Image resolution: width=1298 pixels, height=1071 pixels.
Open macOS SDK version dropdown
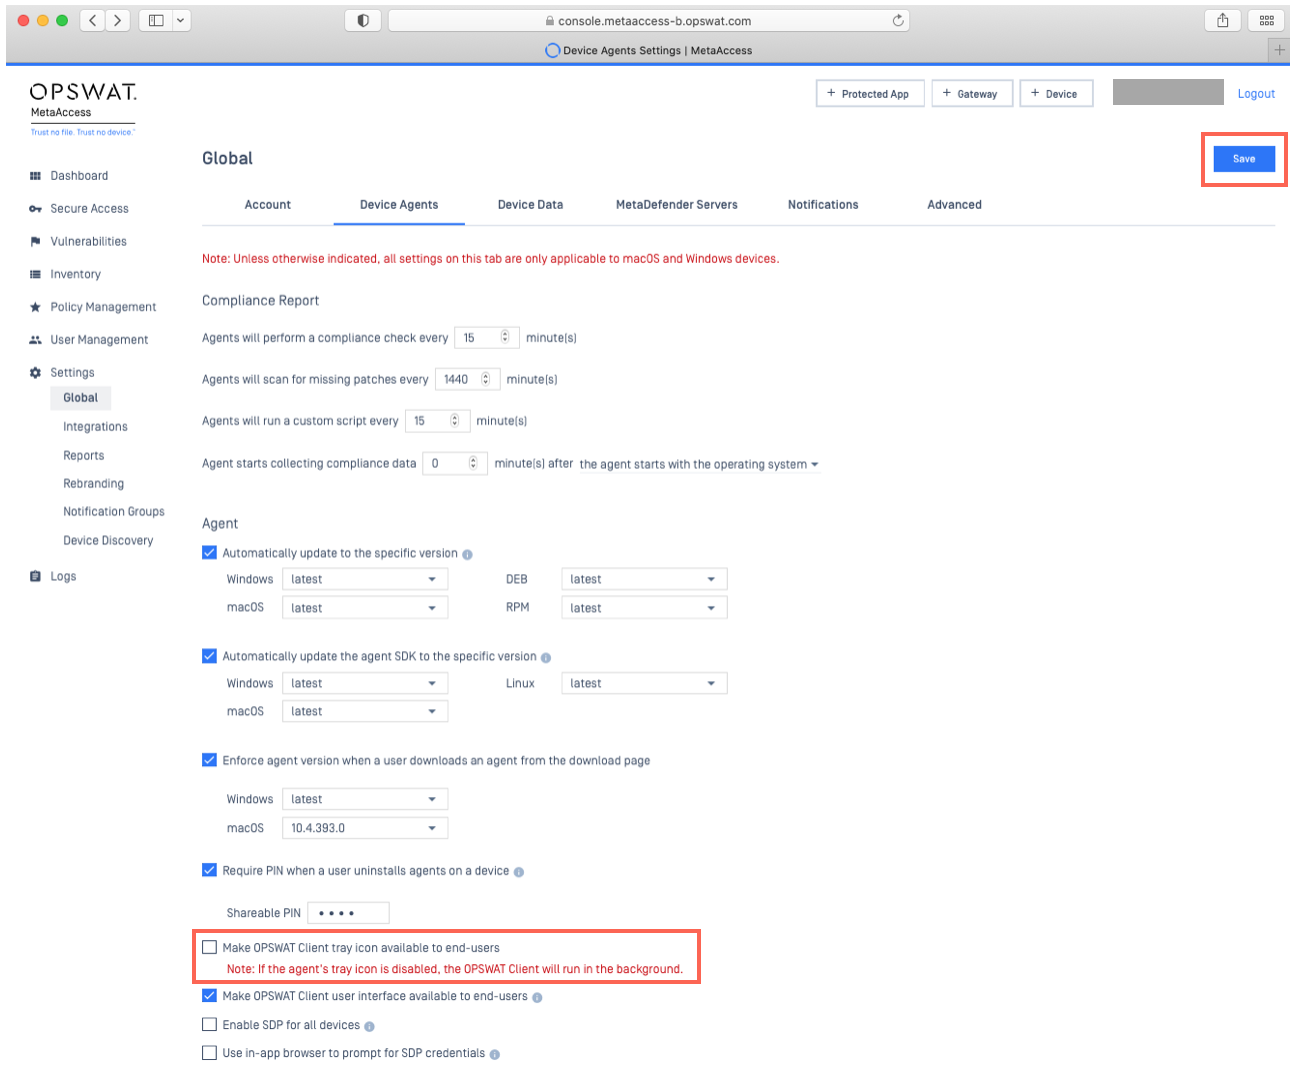point(365,711)
